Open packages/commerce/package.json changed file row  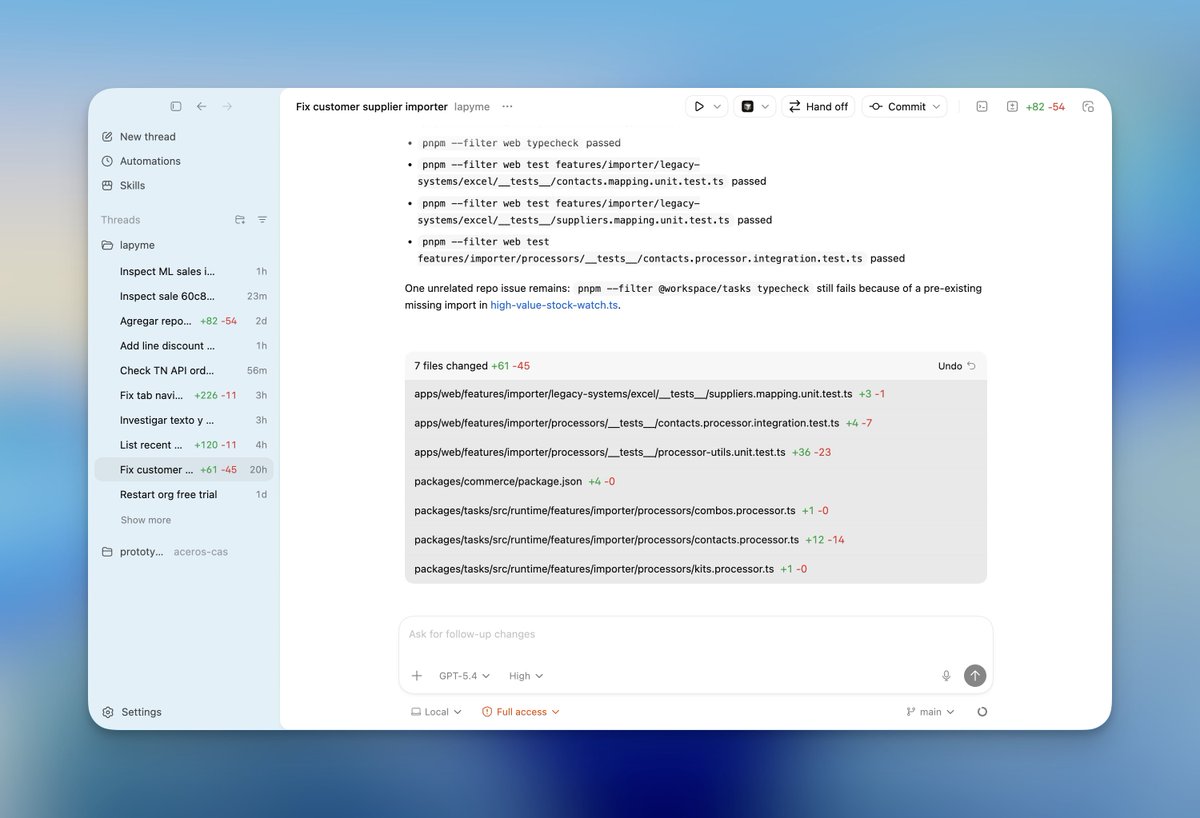(x=695, y=481)
